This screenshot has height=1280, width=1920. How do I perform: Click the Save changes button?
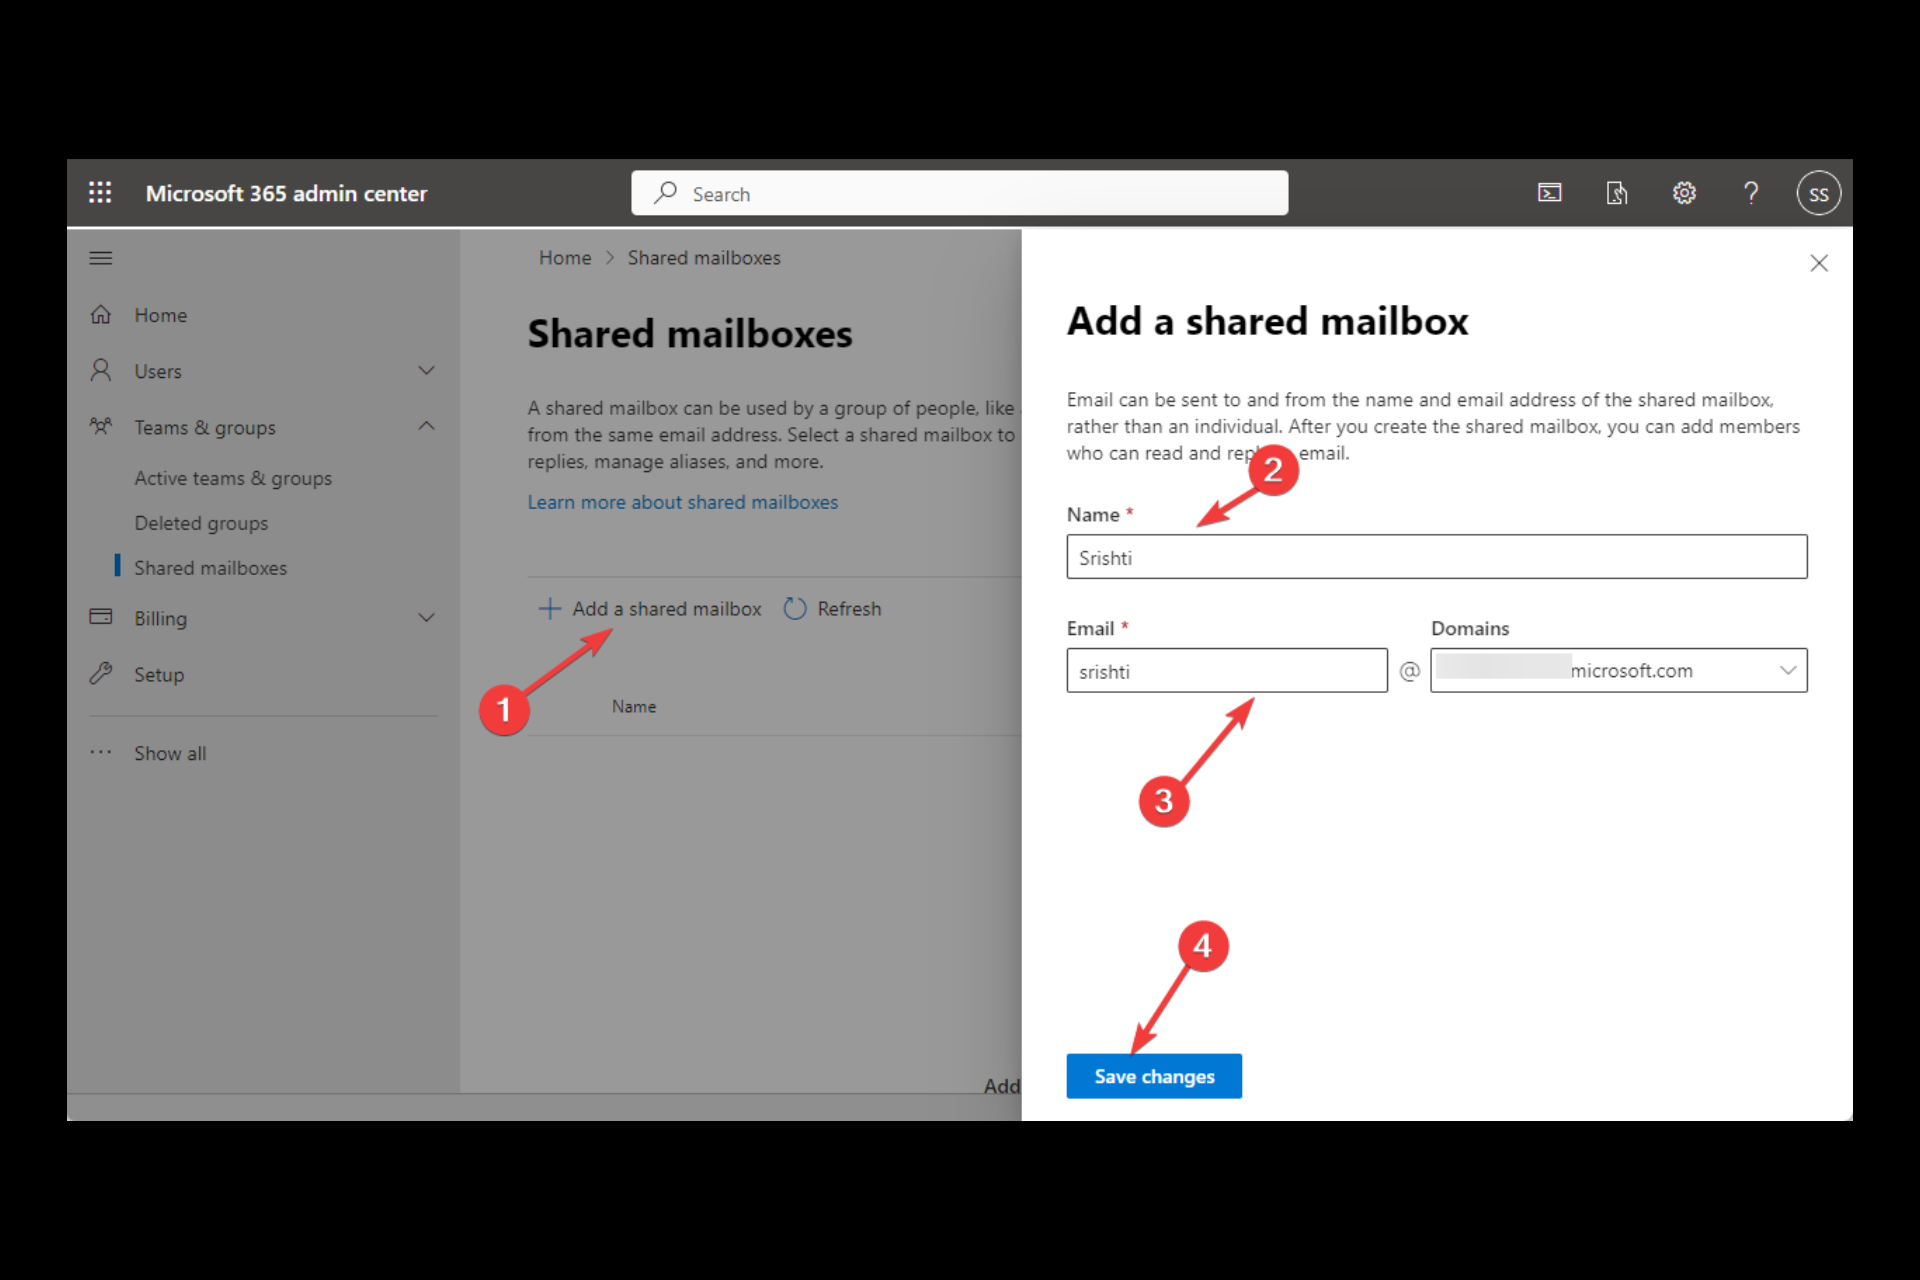click(1154, 1076)
